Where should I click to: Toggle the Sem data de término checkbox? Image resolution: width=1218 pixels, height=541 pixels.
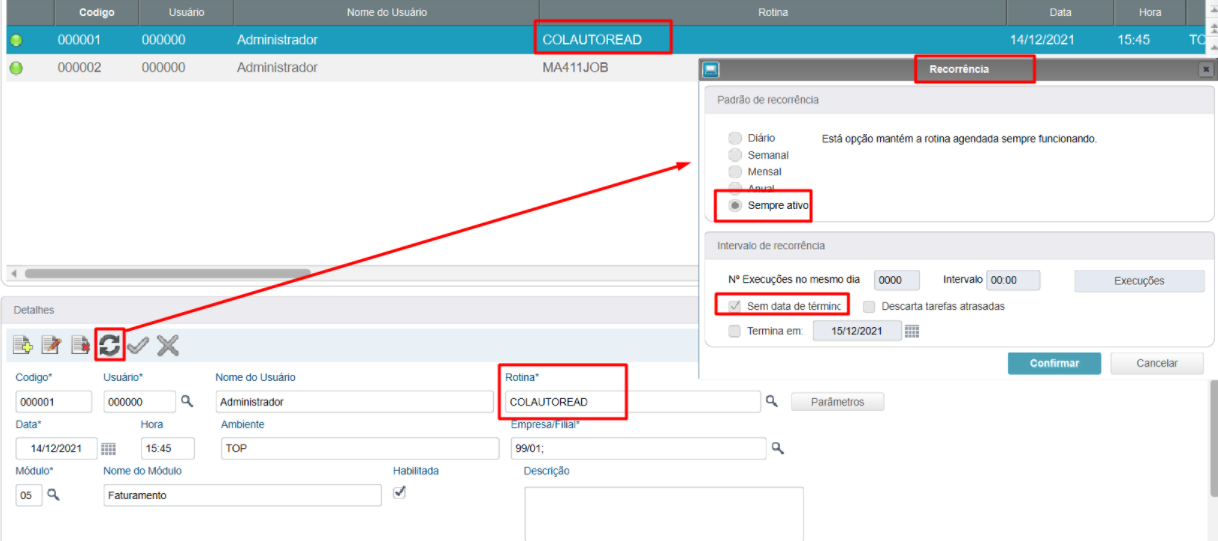point(735,306)
